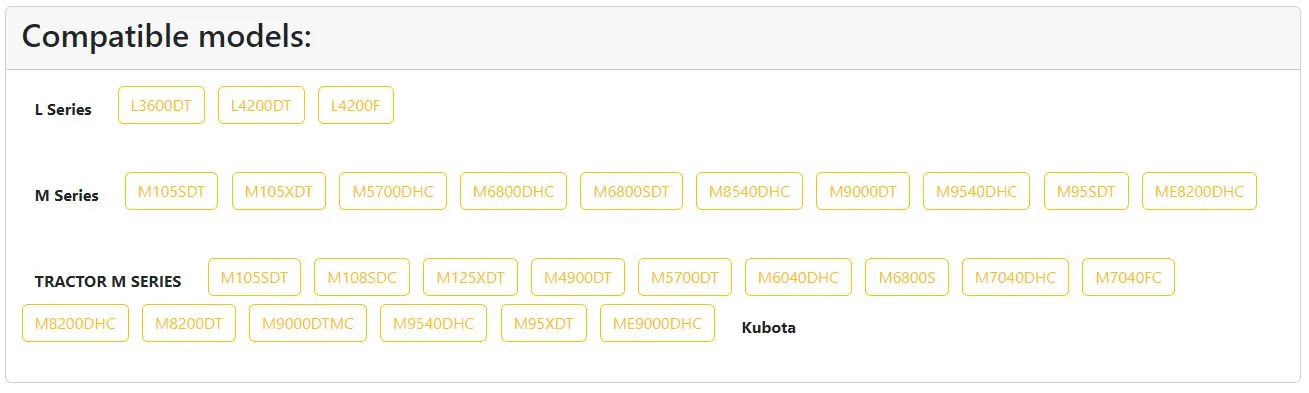Open the M125XDT model tag
Image resolution: width=1309 pixels, height=393 pixels.
coord(470,277)
